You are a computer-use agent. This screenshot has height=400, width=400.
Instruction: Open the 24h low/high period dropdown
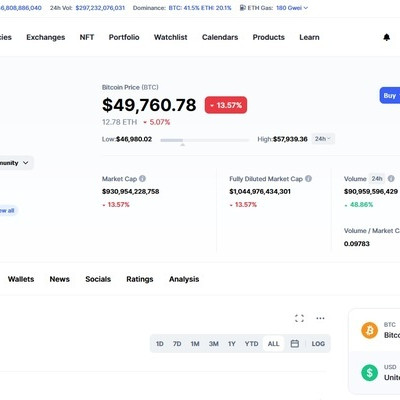[x=323, y=139]
